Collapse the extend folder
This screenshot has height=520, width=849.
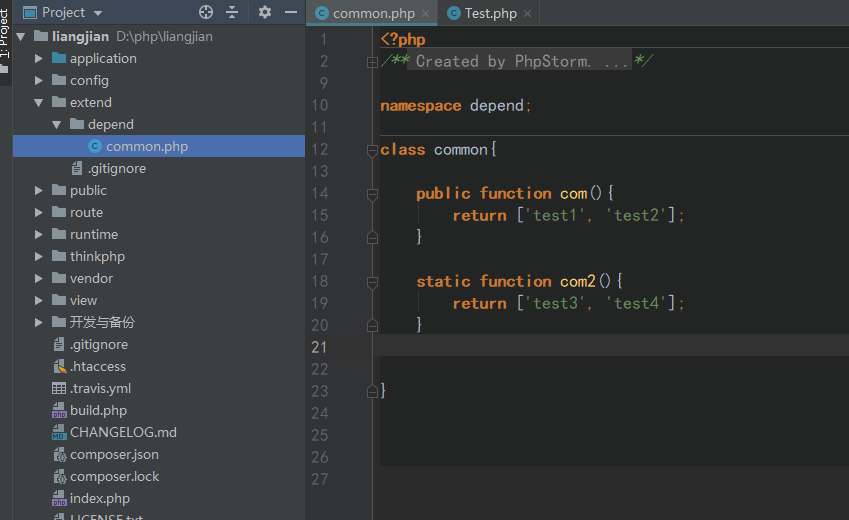click(x=39, y=103)
